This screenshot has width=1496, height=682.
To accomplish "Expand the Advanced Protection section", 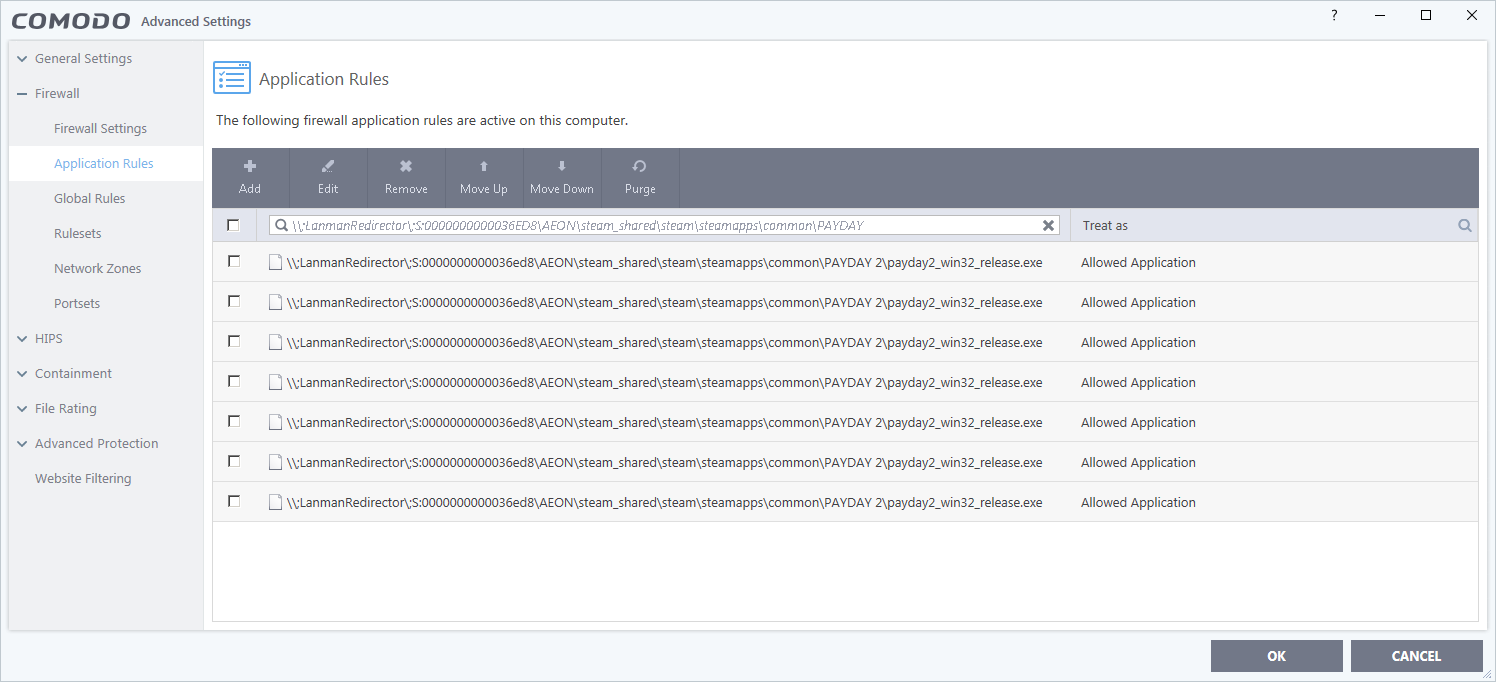I will (x=22, y=444).
